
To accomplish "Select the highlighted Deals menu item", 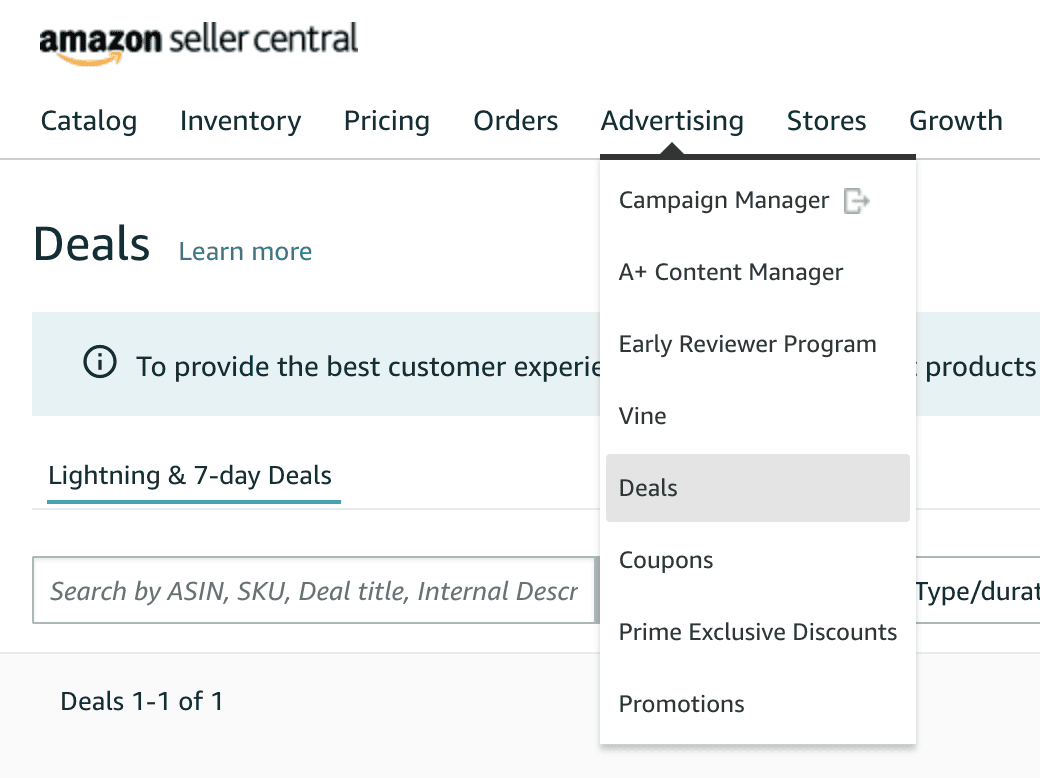I will [x=757, y=488].
